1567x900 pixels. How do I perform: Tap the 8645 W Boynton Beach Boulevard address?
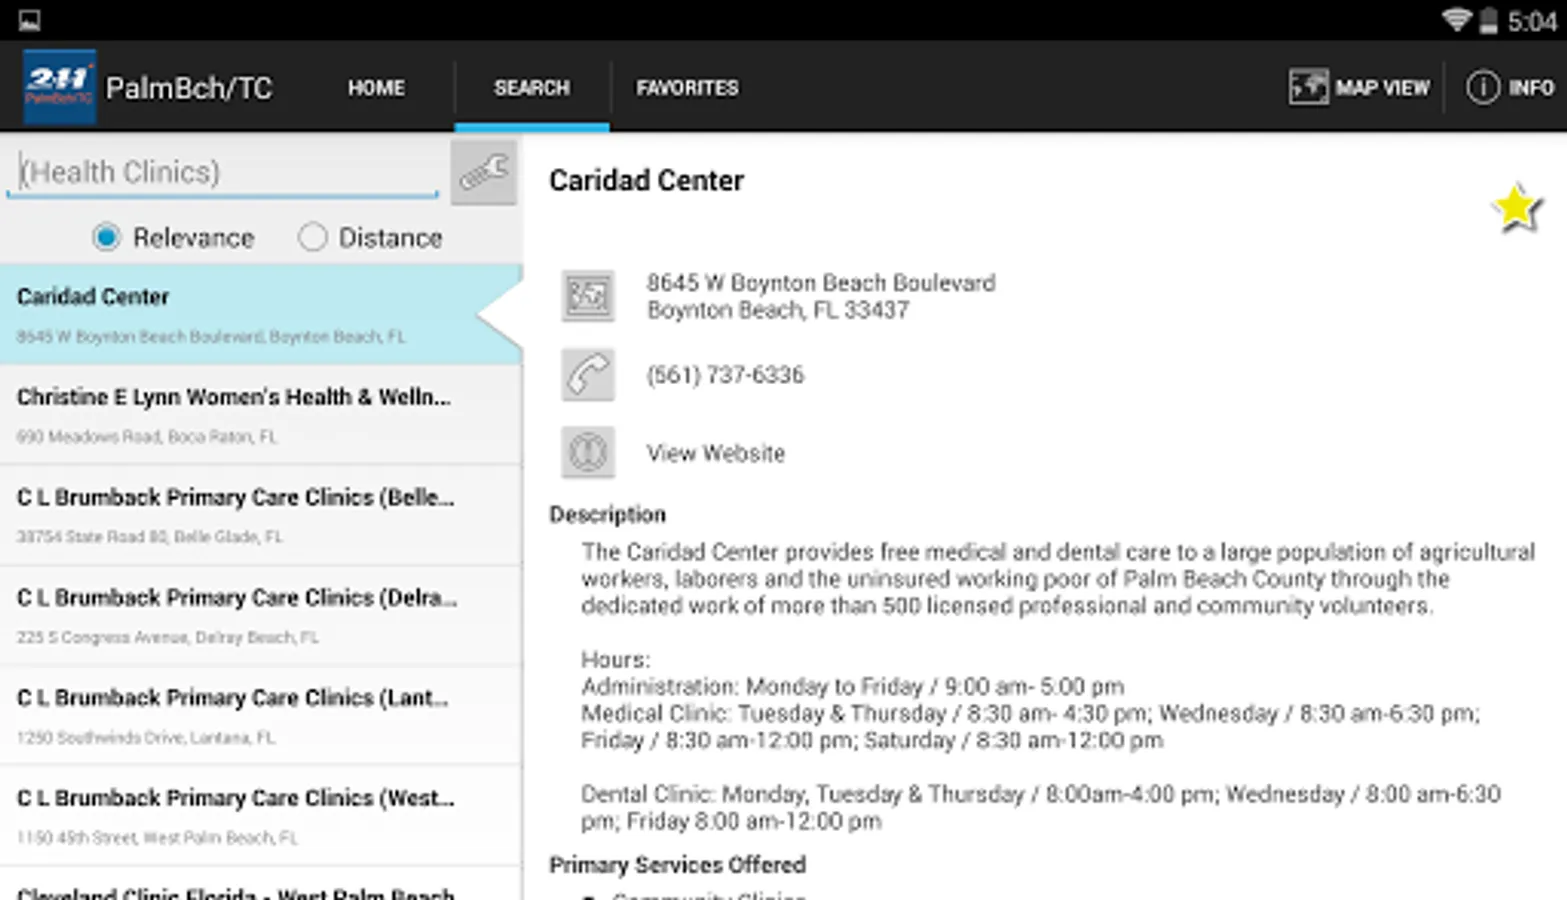point(821,296)
